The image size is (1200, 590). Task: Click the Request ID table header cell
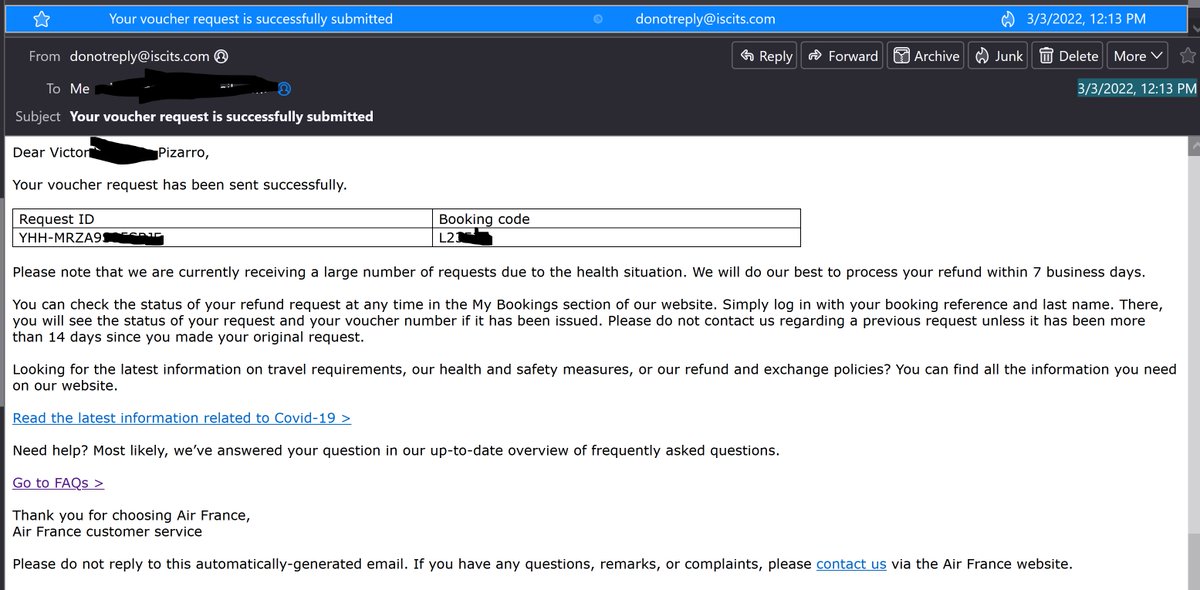224,219
